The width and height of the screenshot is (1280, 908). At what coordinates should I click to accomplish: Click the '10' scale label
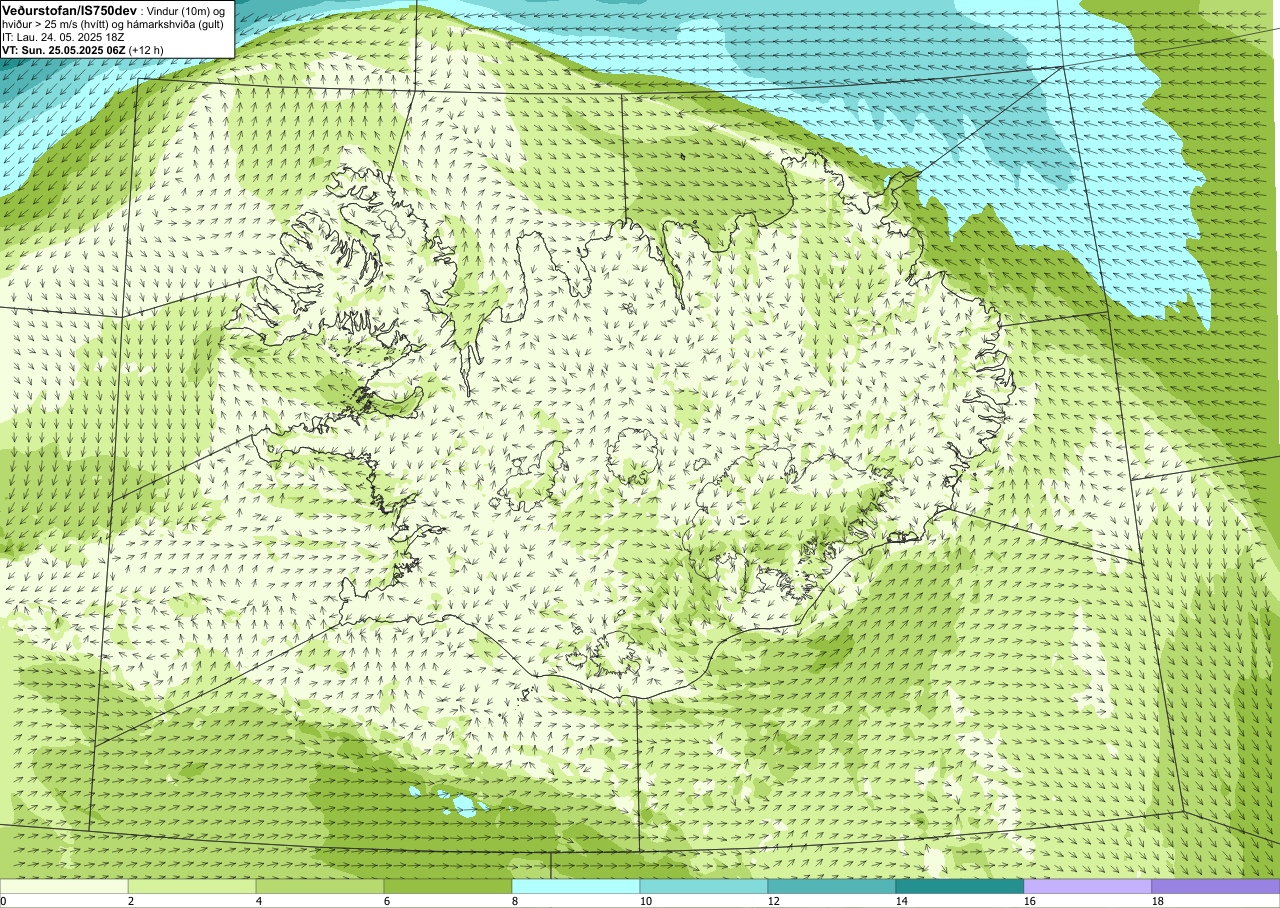pos(647,901)
